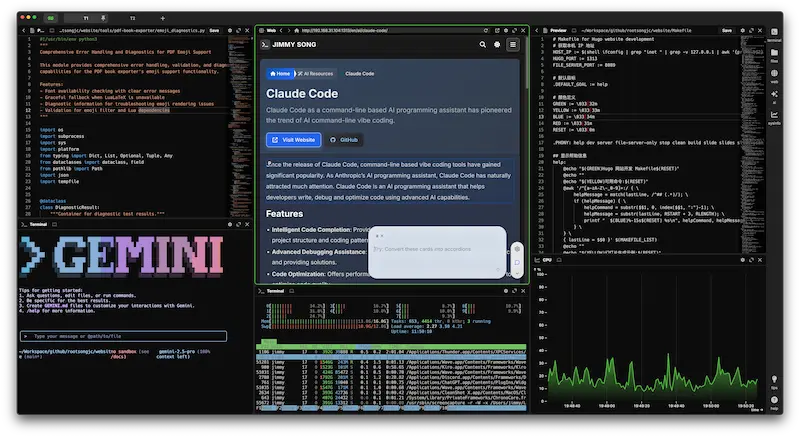Click the Claude Code heading text
The width and height of the screenshot is (800, 437).
pyautogui.click(x=302, y=94)
